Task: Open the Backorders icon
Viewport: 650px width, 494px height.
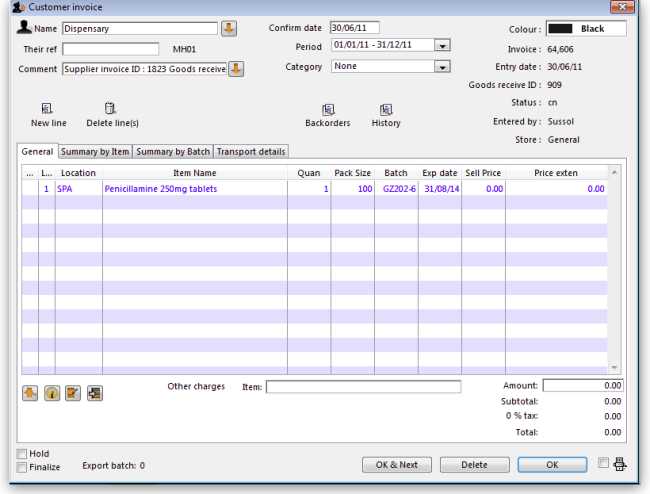Action: pos(327,109)
